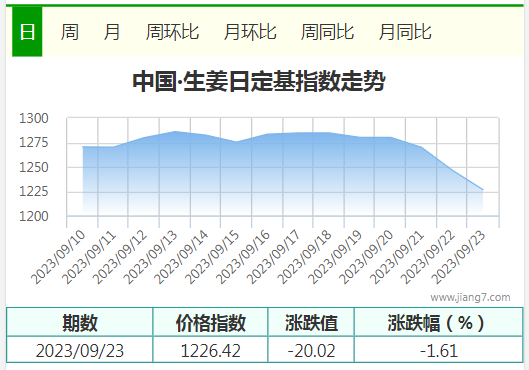This screenshot has height=370, width=529.
Task: Click the 2023/09/16 x-axis date label
Action: point(243,257)
